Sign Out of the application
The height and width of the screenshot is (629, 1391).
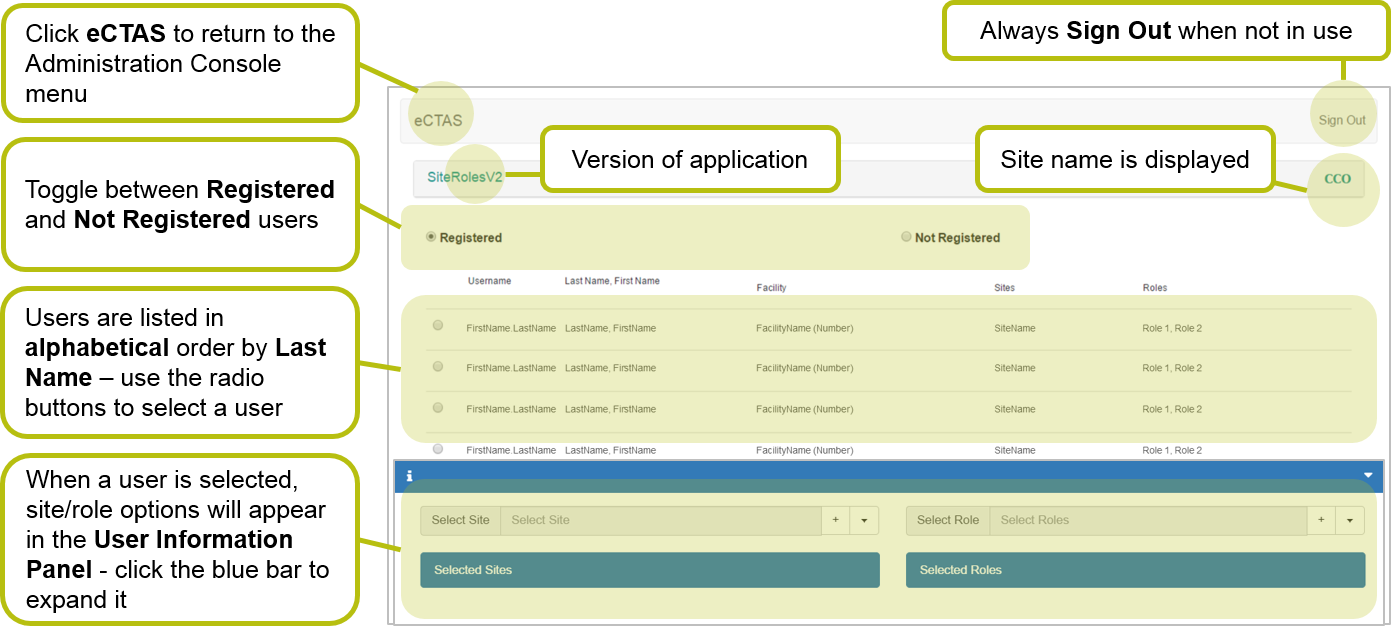click(1341, 121)
